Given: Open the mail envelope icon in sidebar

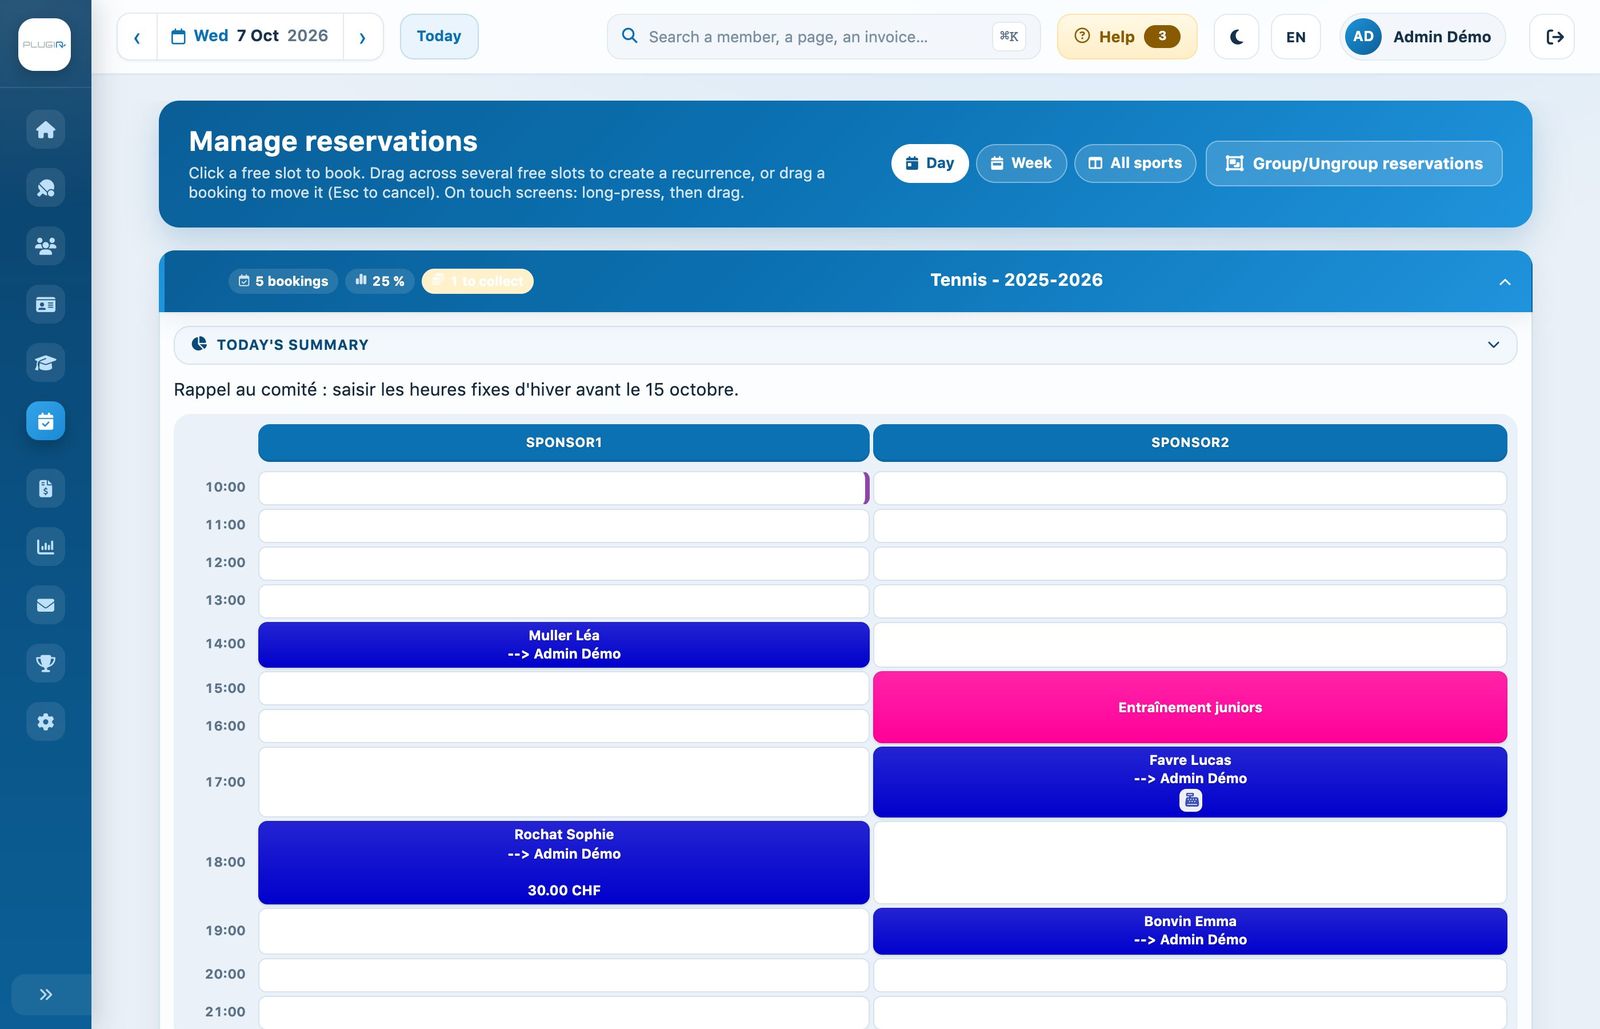Looking at the screenshot, I should click(x=45, y=605).
